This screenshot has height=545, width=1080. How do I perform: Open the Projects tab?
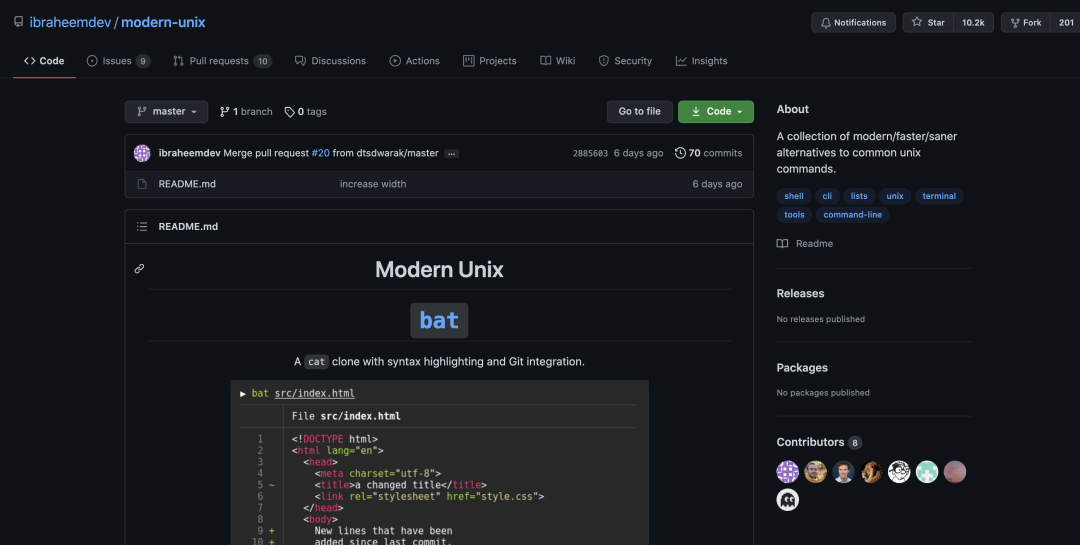[x=489, y=61]
